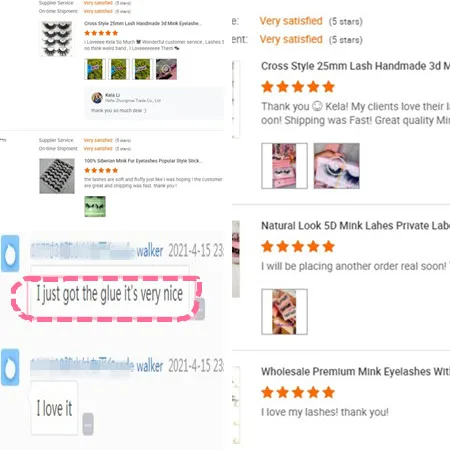Image resolution: width=450 pixels, height=450 pixels.
Task: Click gray tag icon beside 'I love it' bubble
Action: pyautogui.click(x=88, y=424)
